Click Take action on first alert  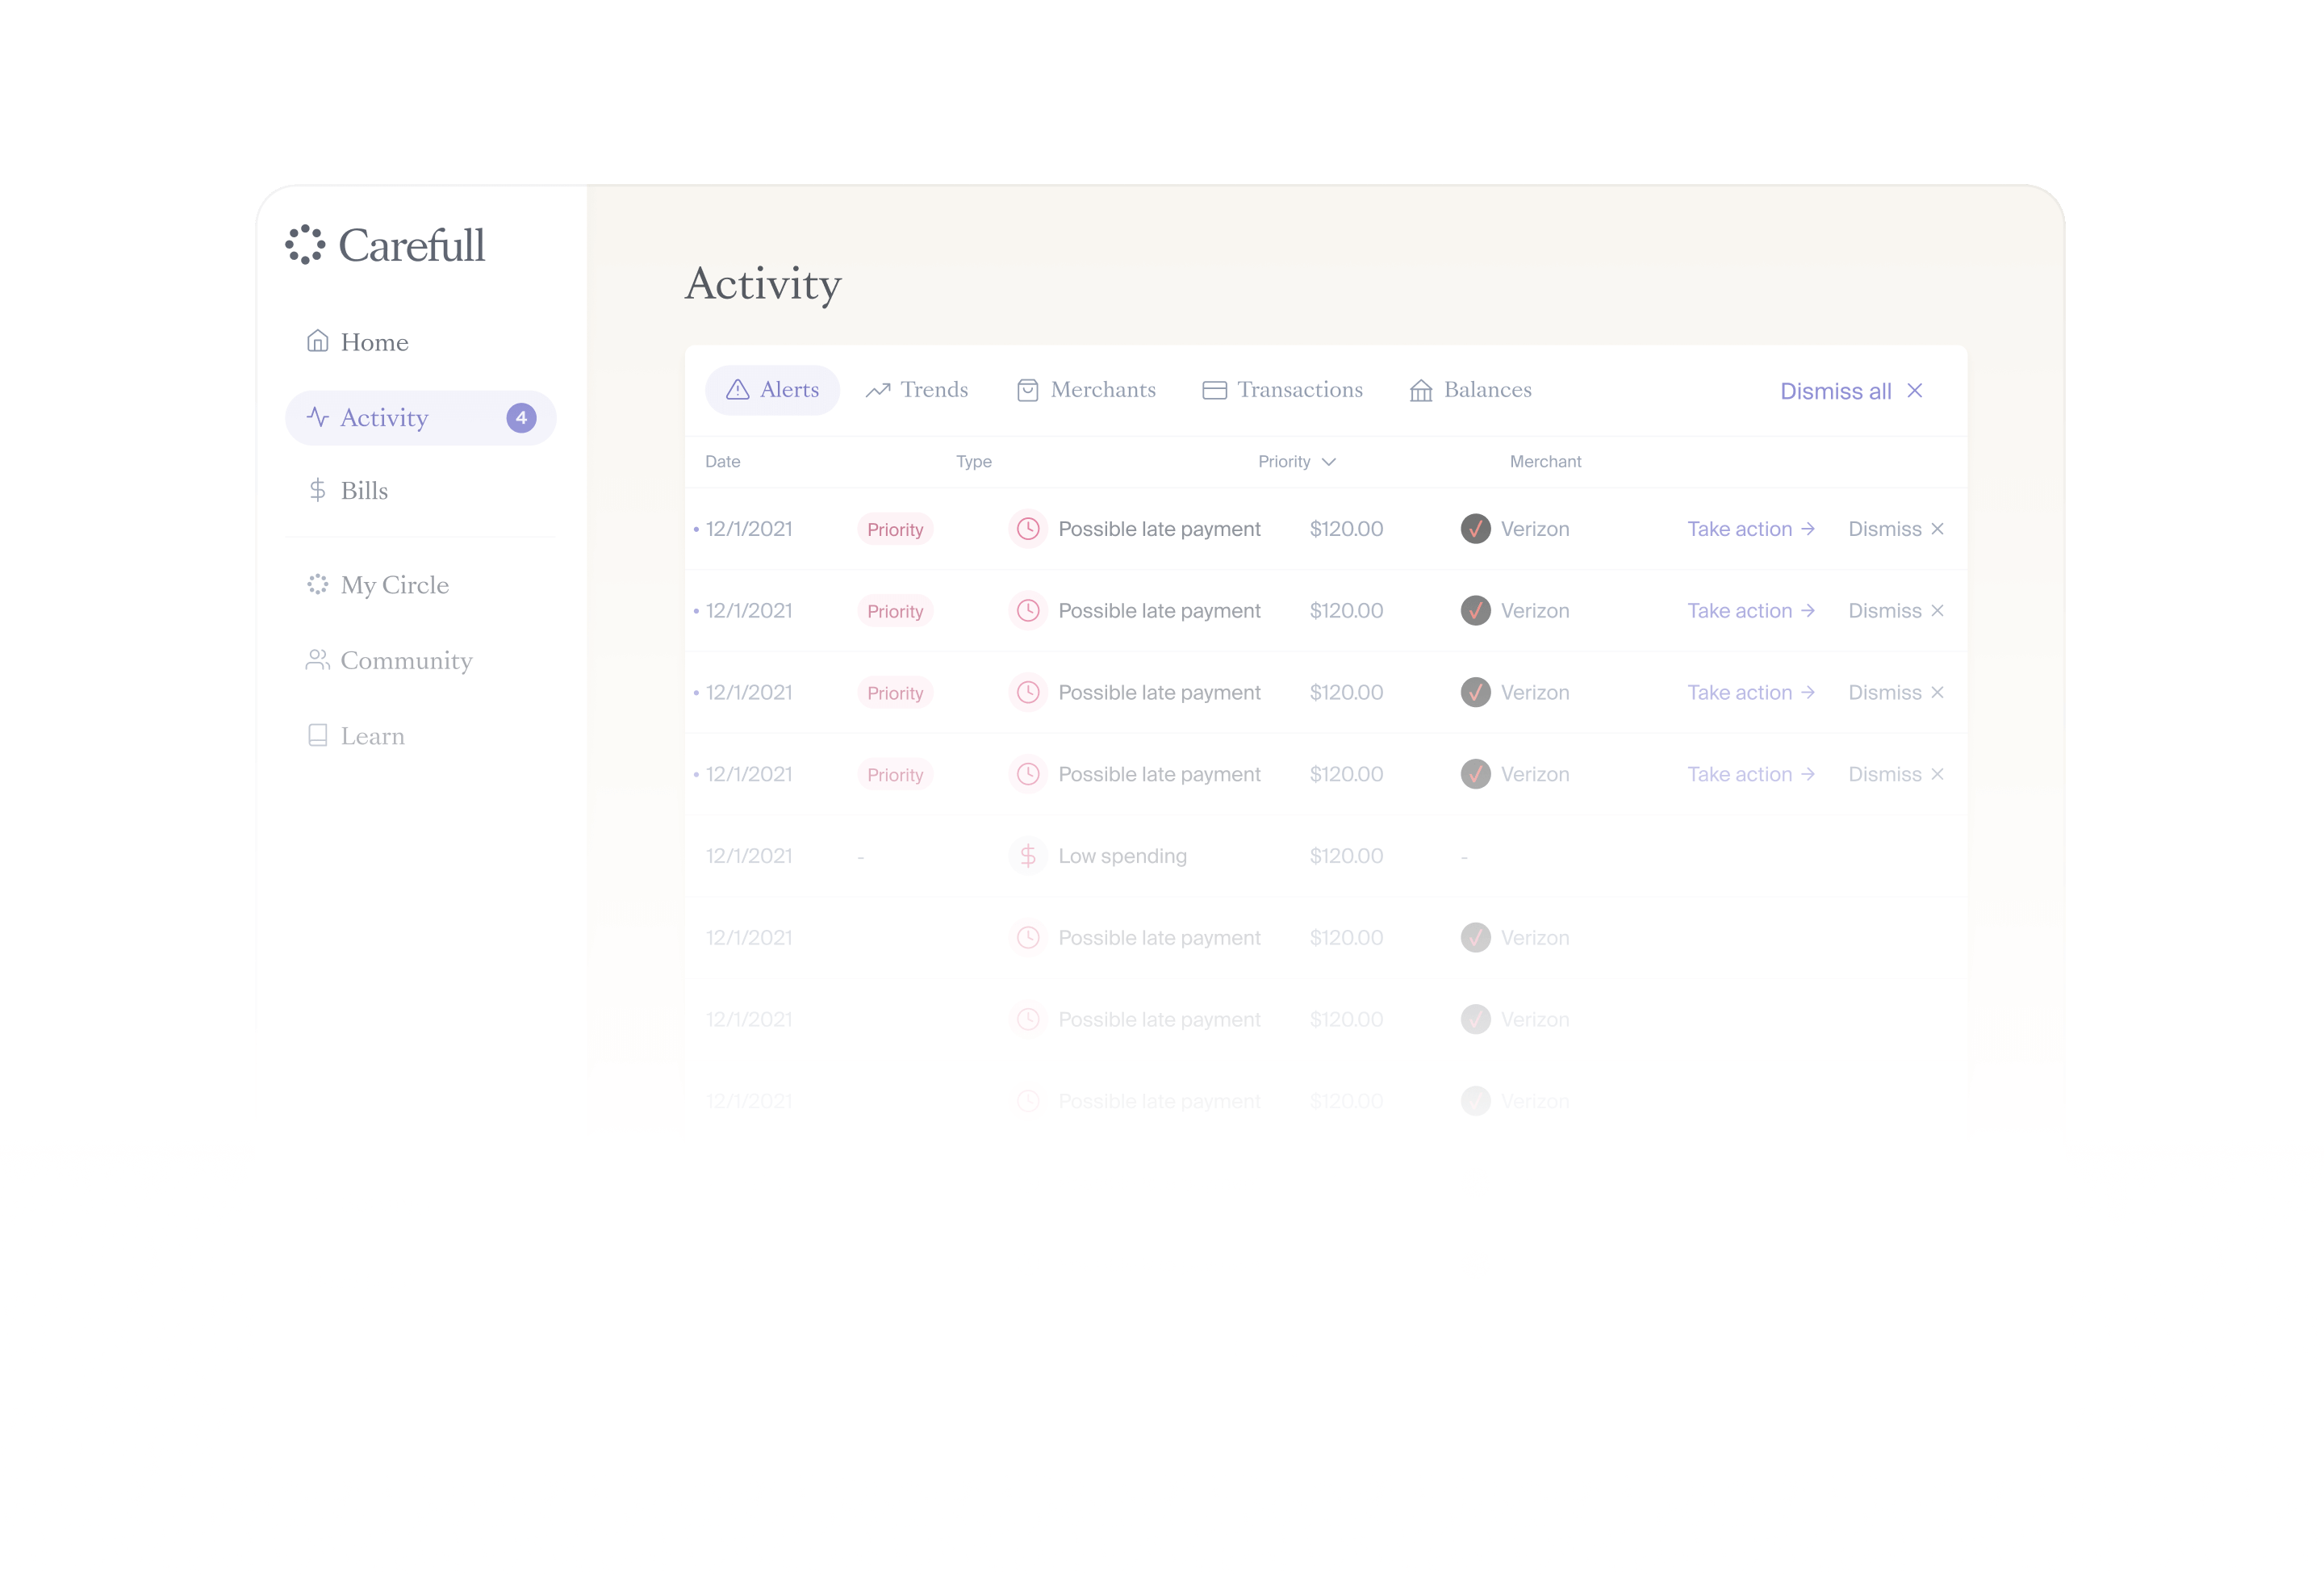[1750, 529]
